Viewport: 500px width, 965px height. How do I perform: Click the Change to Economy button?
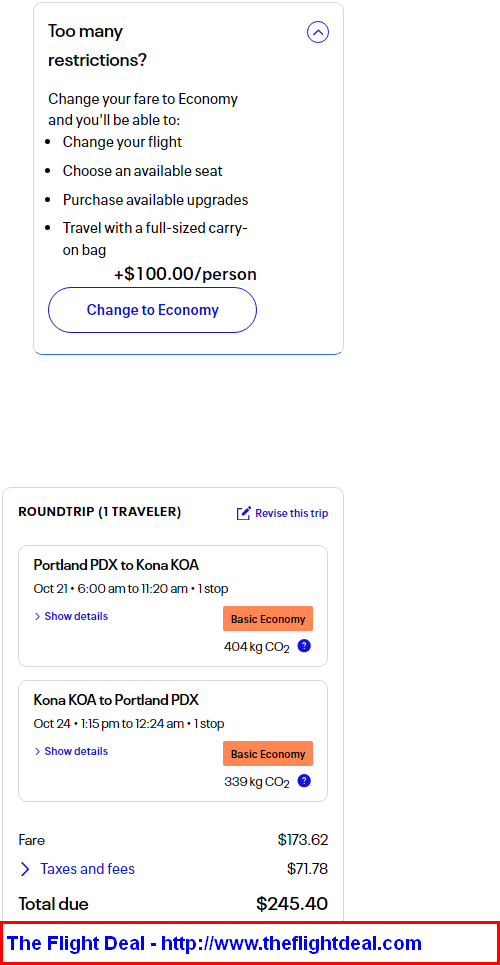[x=152, y=310]
